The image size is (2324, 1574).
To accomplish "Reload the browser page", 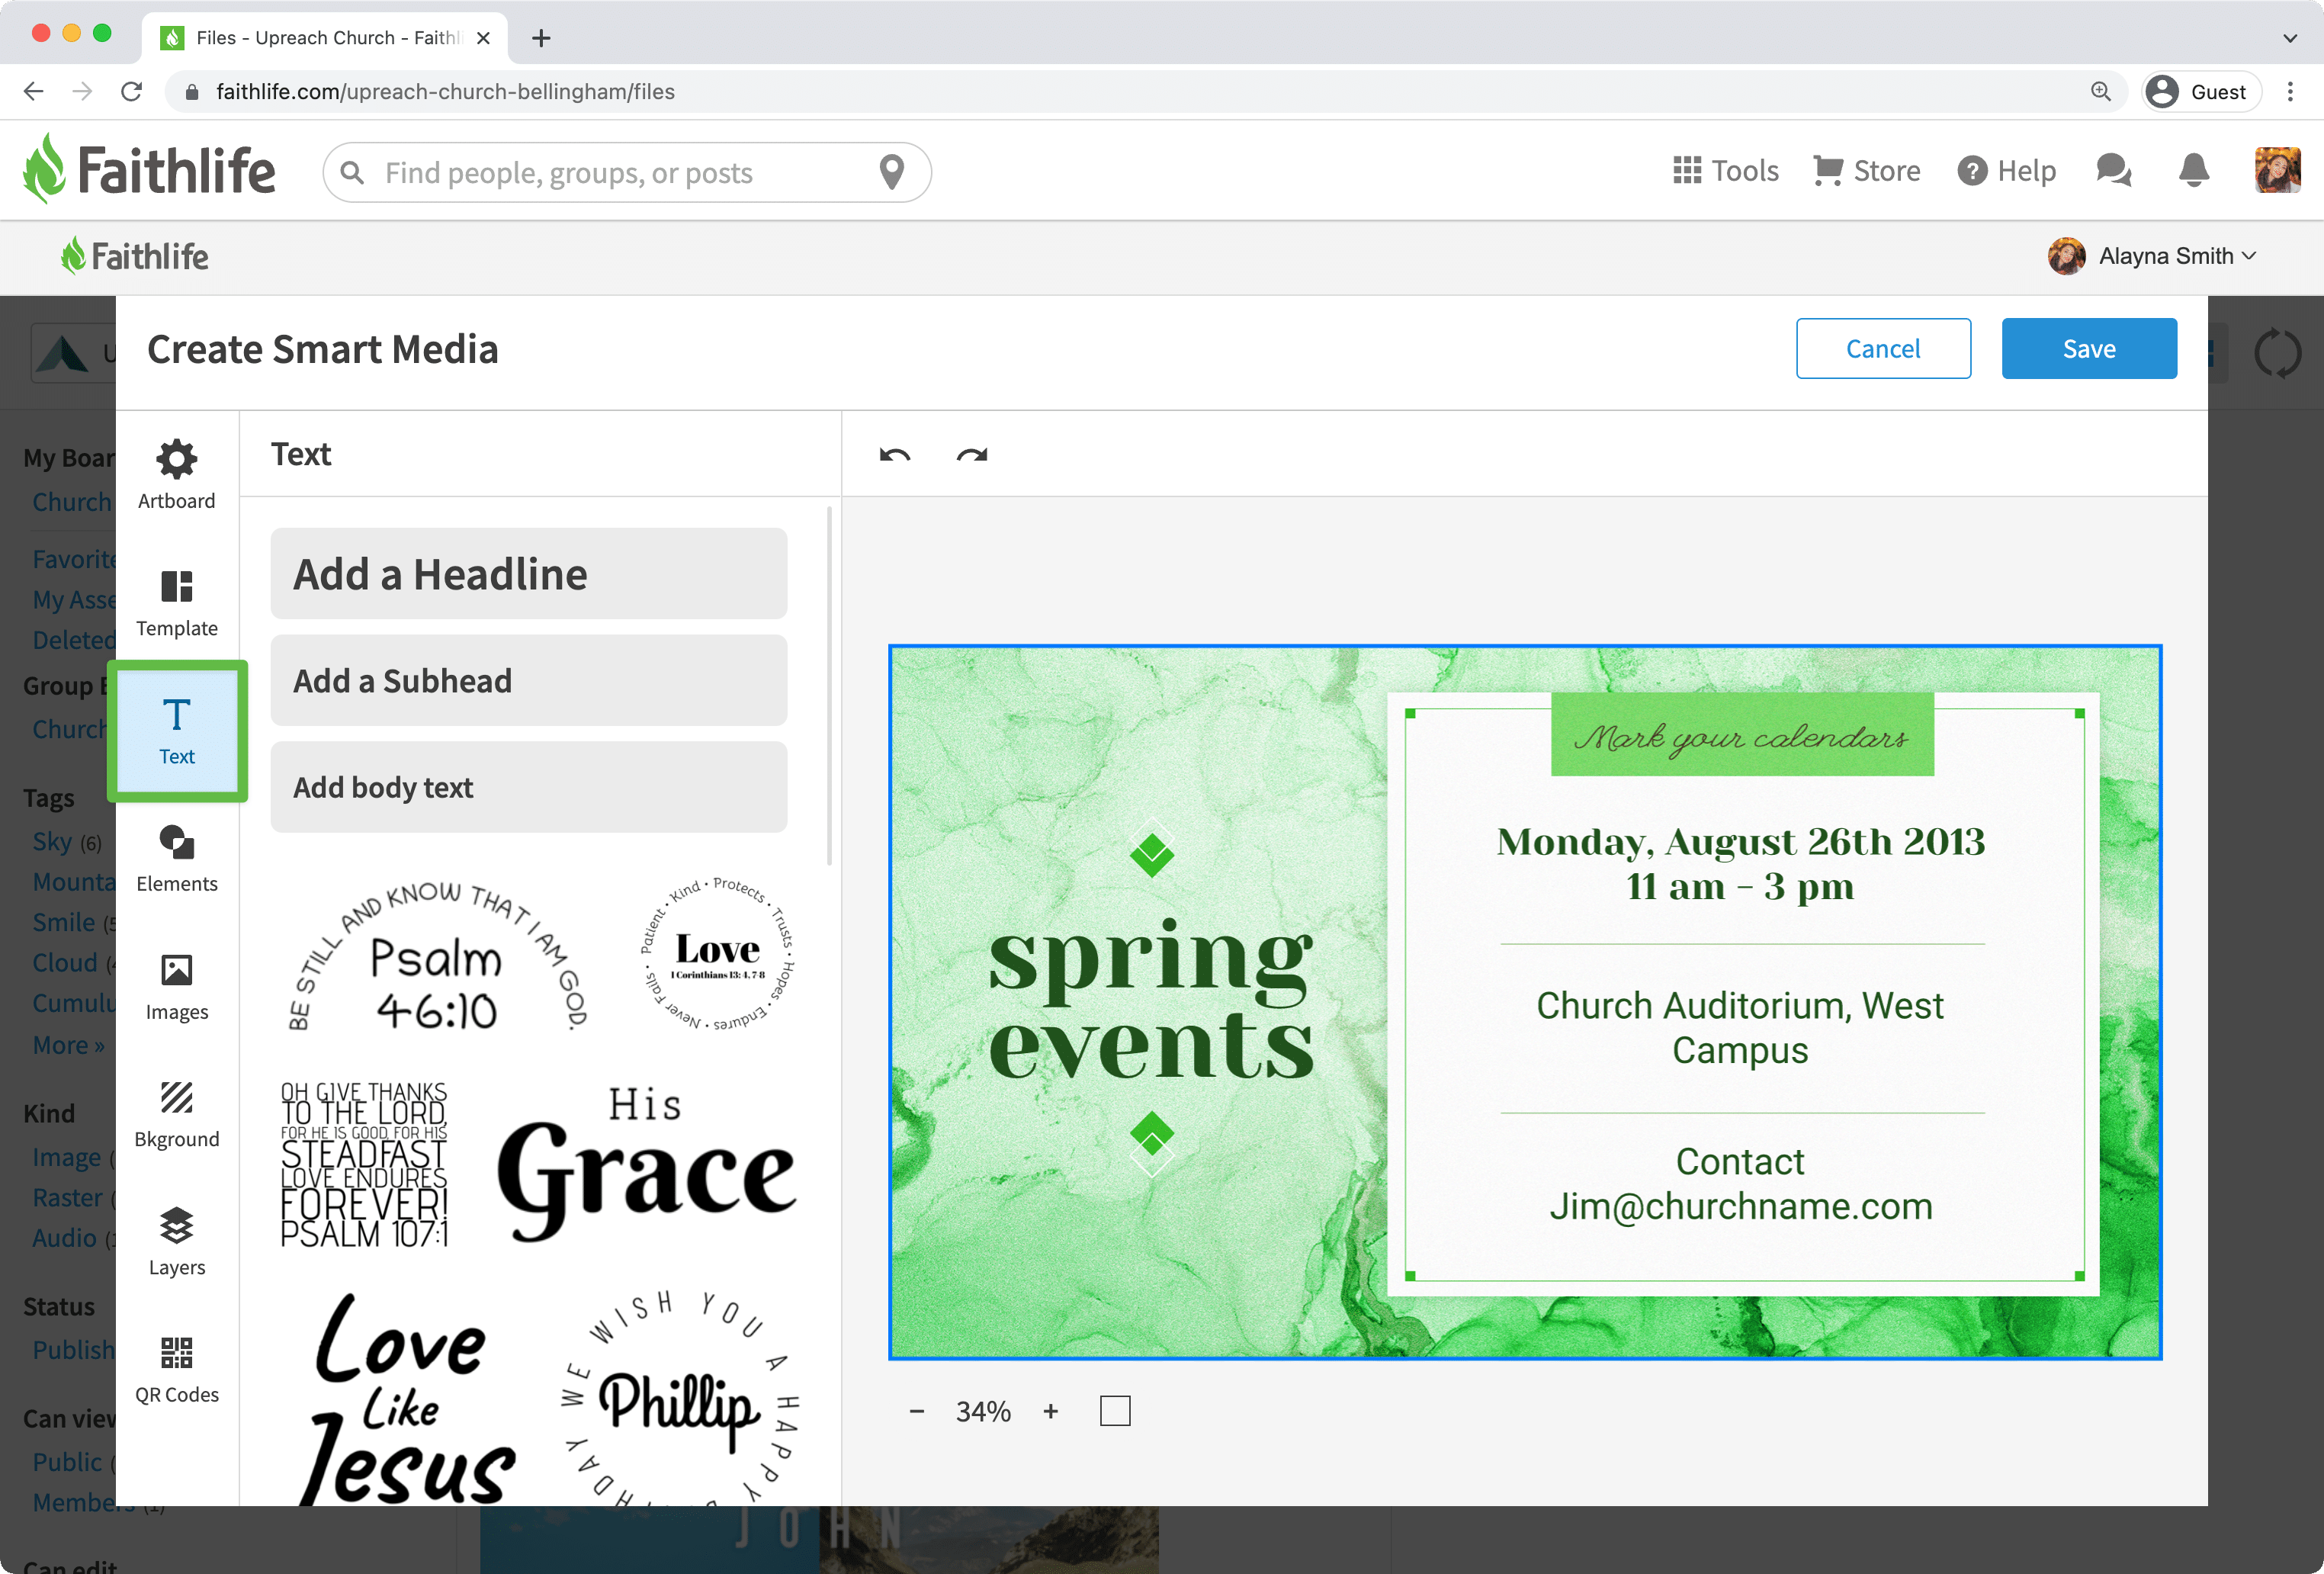I will [x=131, y=92].
